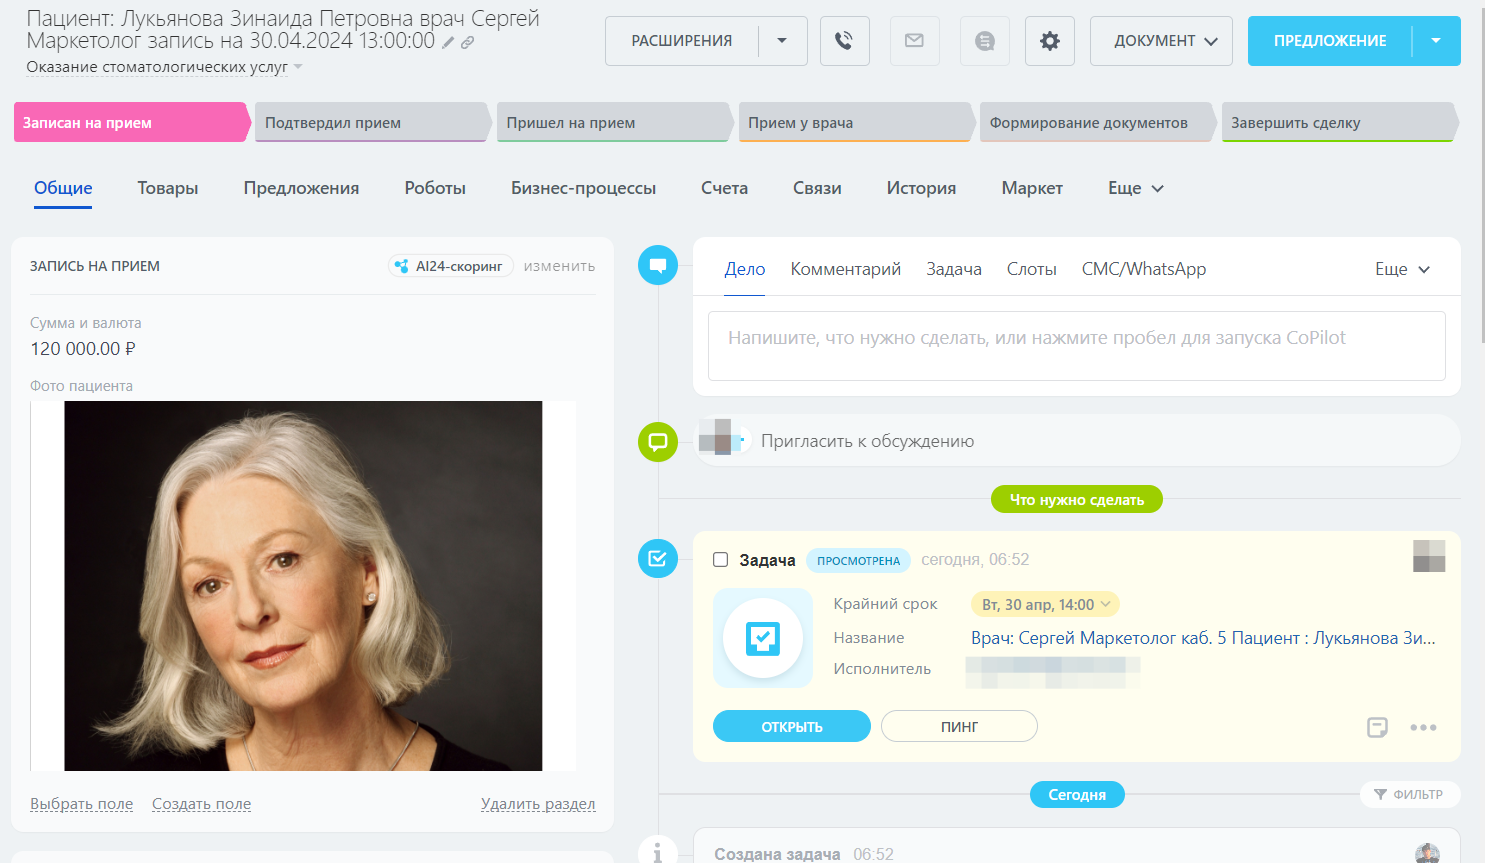Set deal stage to Подтвердил прием
The height and width of the screenshot is (863, 1485).
[x=370, y=123]
